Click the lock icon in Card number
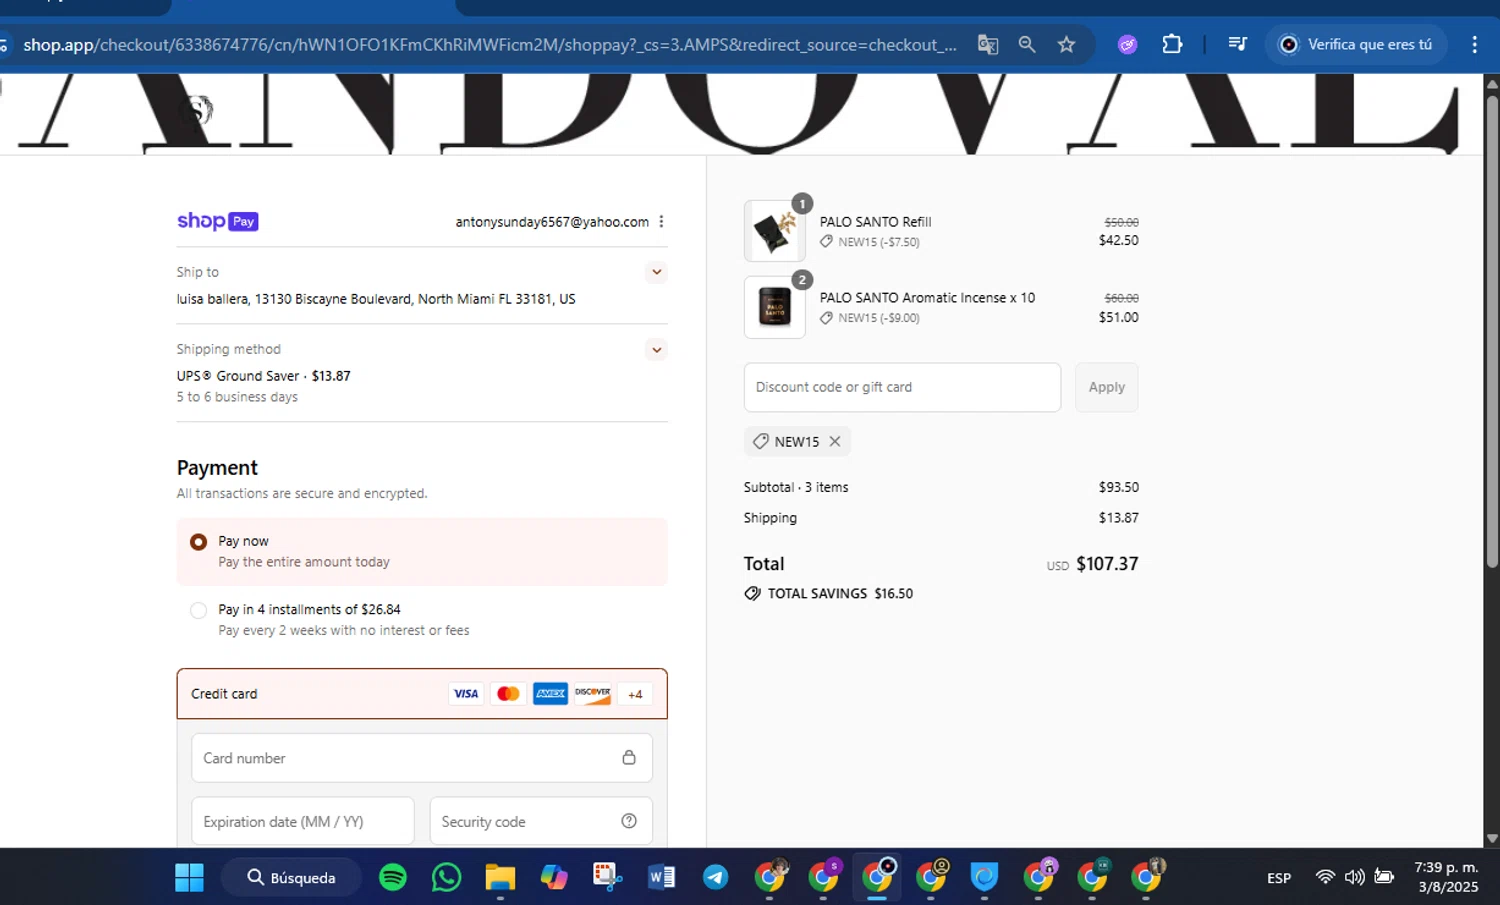 [x=629, y=757]
